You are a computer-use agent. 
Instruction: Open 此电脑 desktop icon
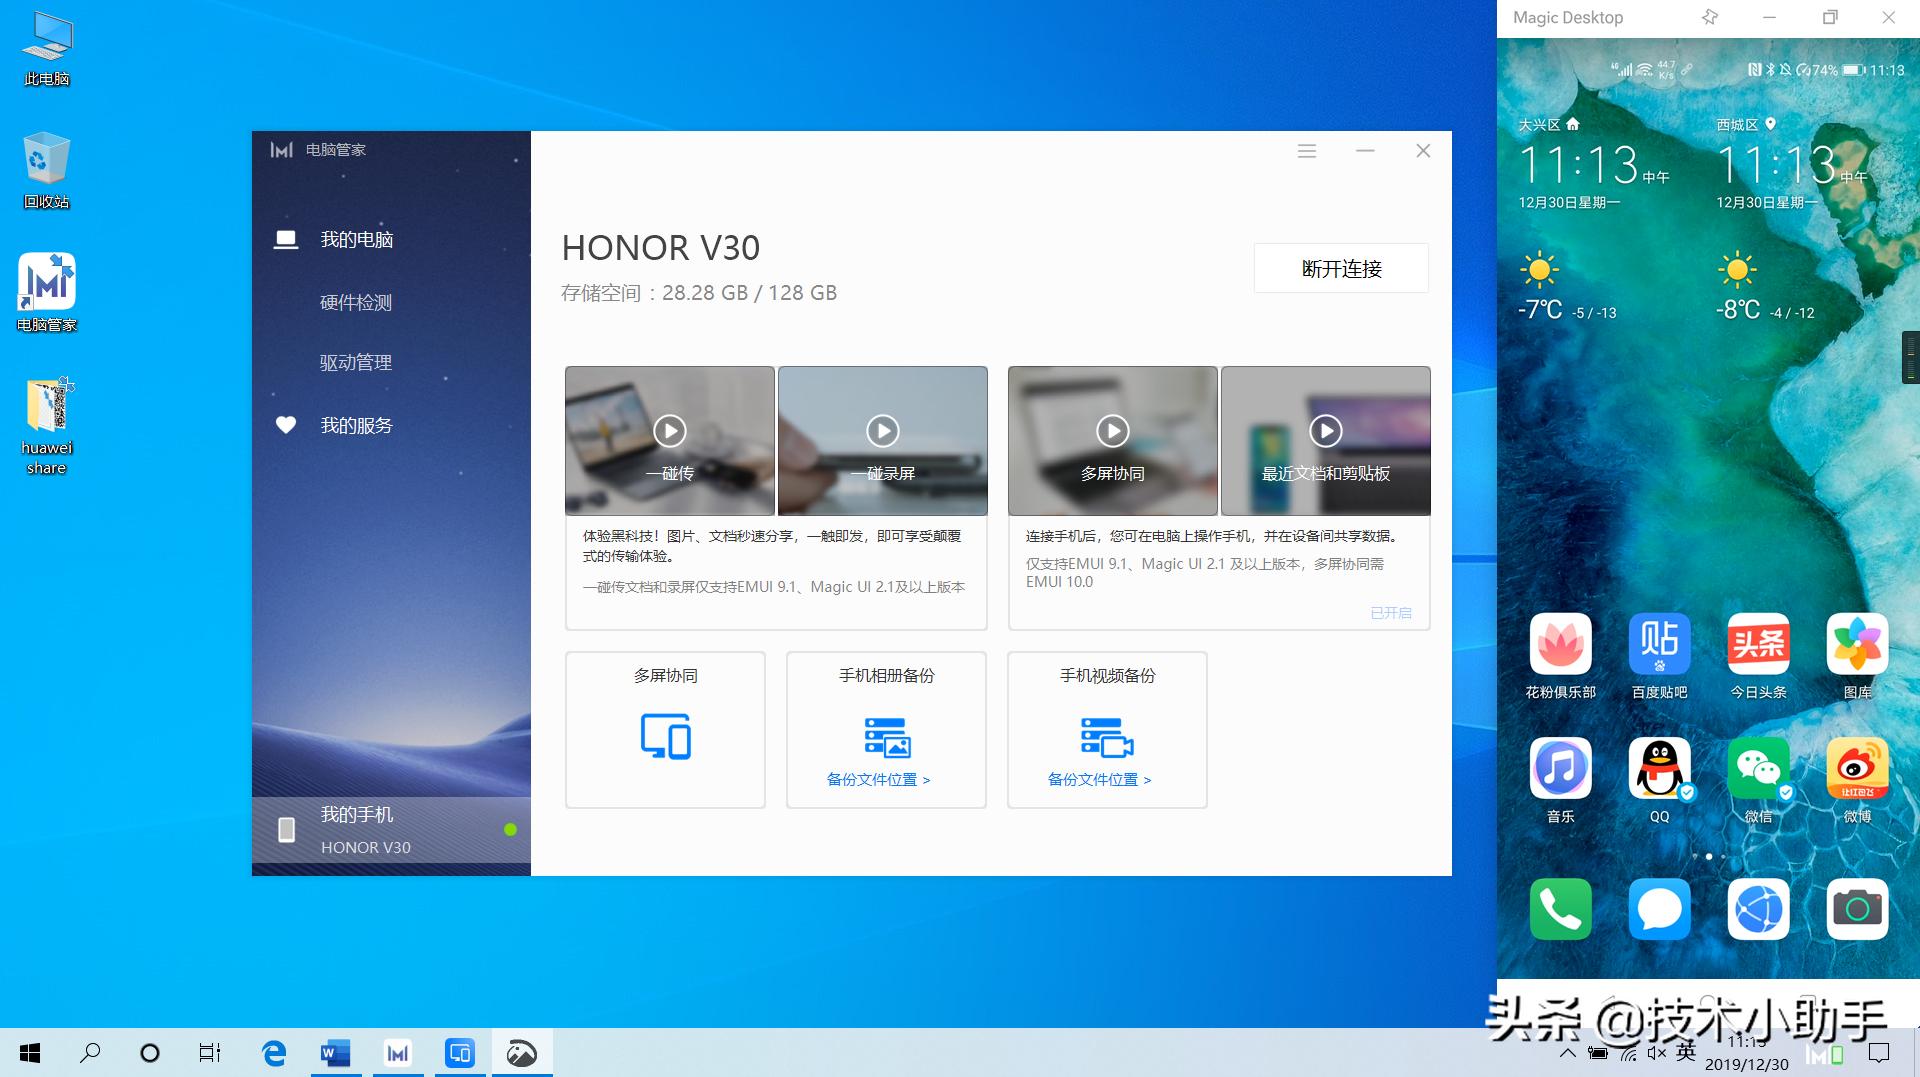click(47, 49)
